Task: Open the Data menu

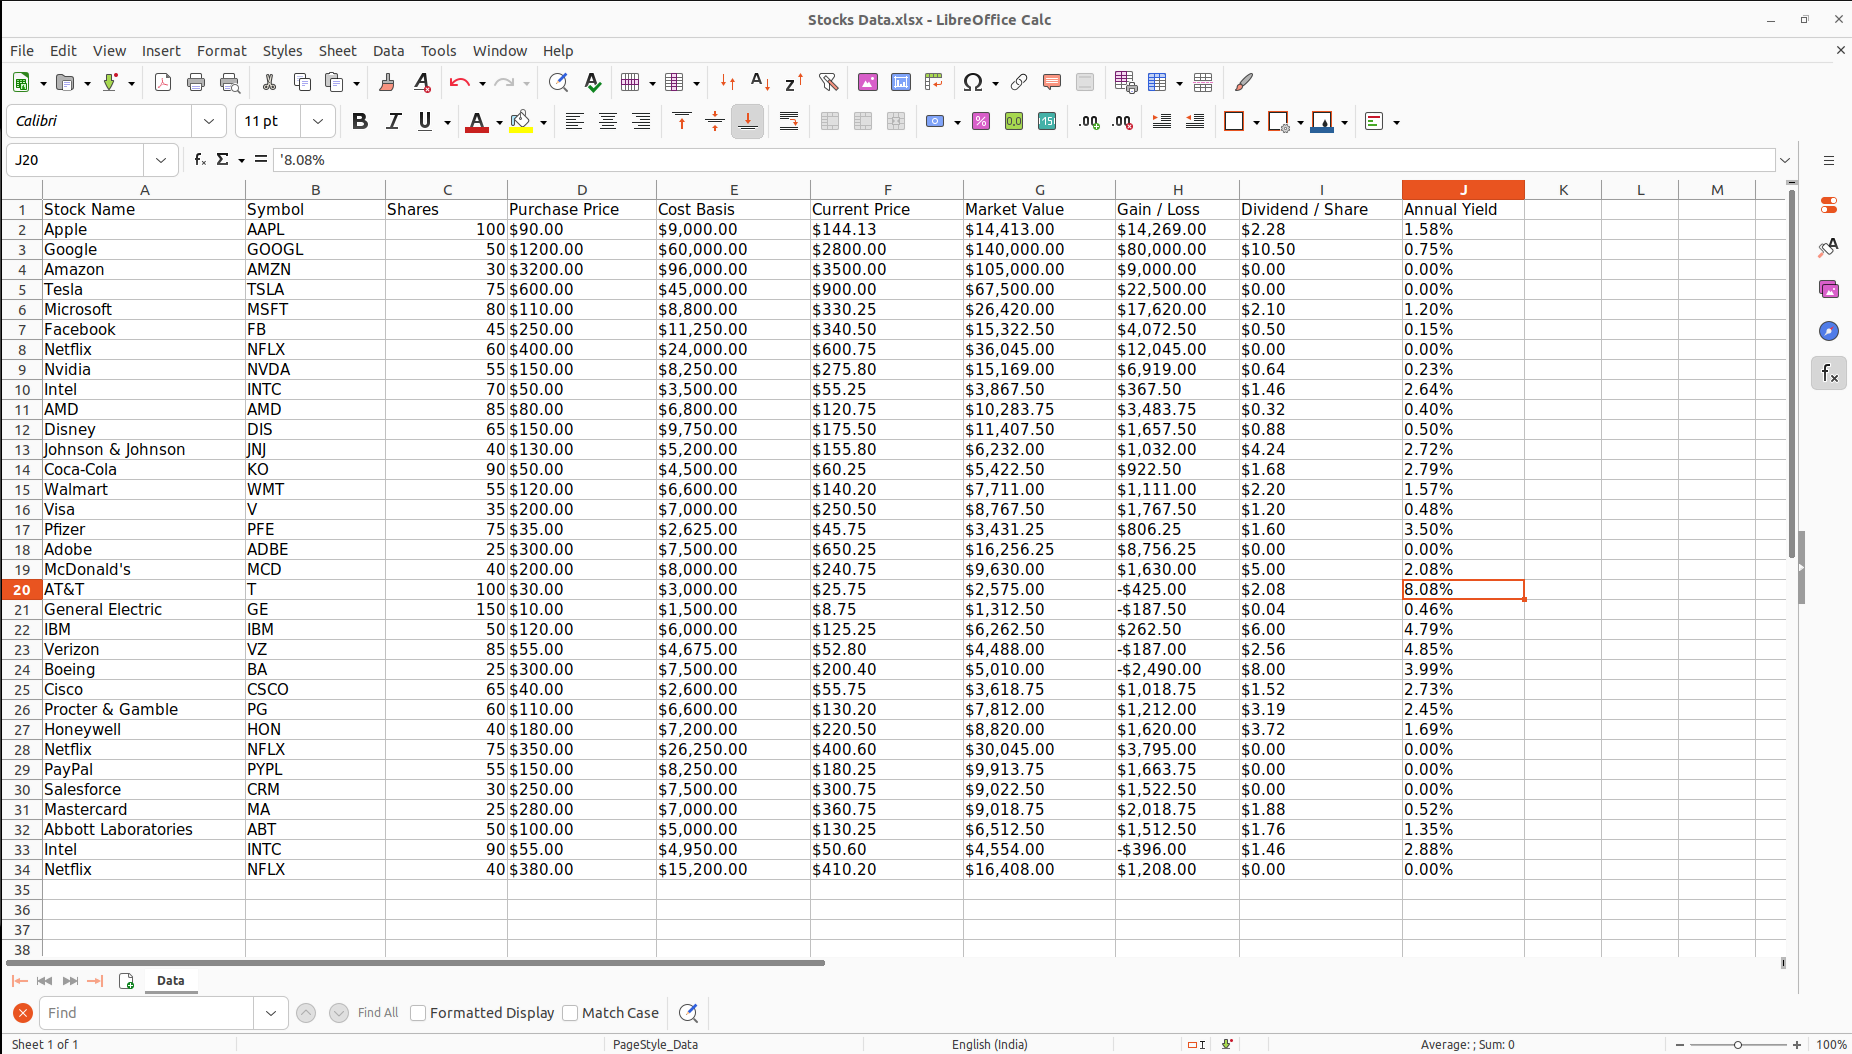Action: (x=389, y=51)
